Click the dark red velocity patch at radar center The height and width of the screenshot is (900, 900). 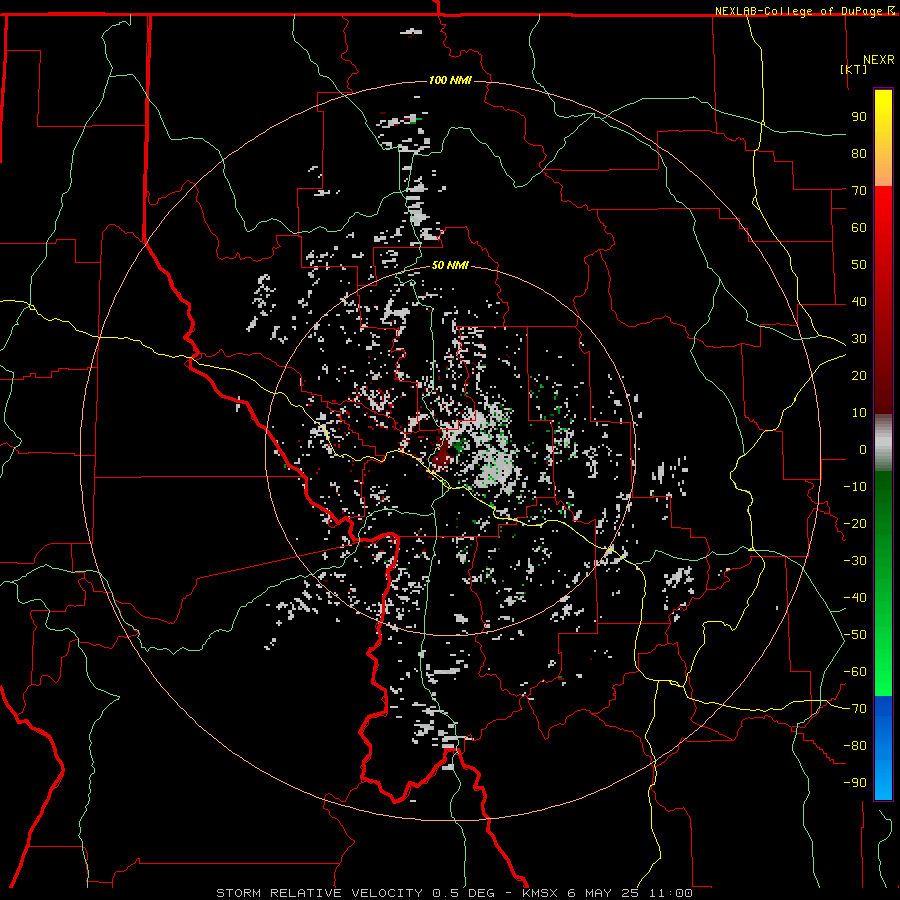pos(443,455)
